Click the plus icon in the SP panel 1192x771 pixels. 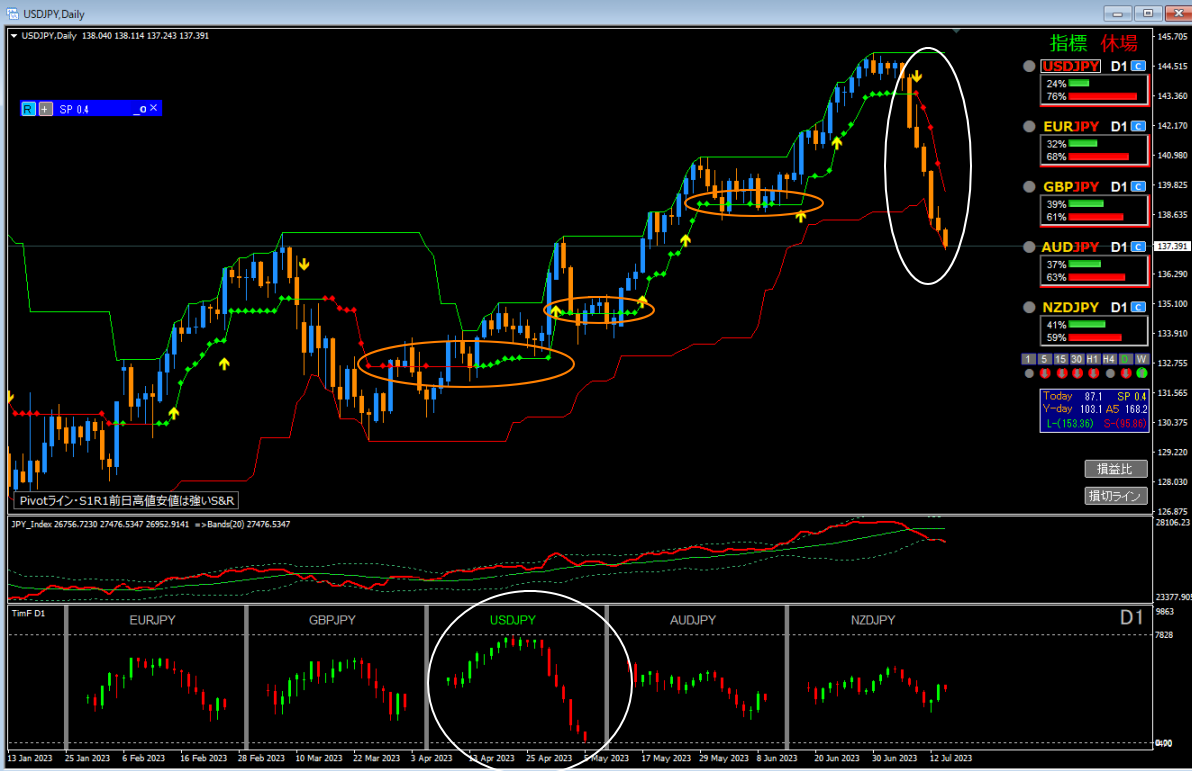[x=45, y=109]
